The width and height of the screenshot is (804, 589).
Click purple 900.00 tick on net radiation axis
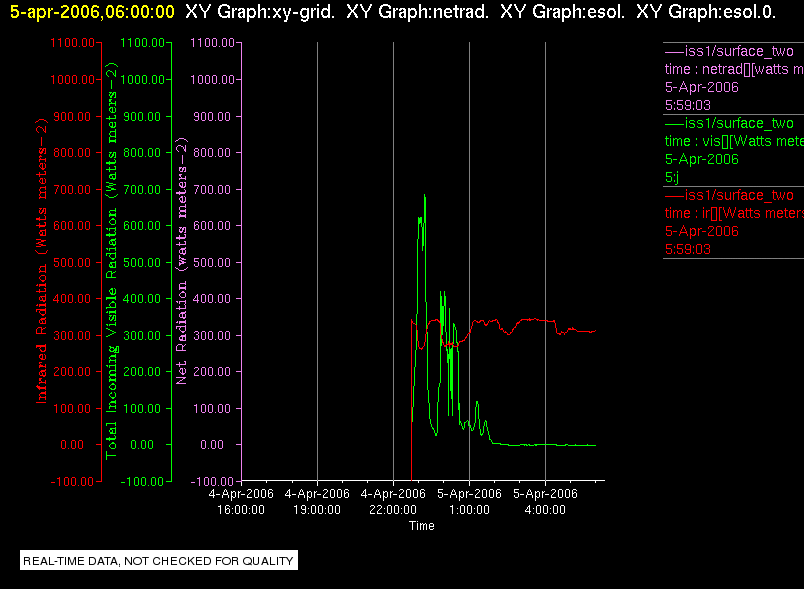212,116
